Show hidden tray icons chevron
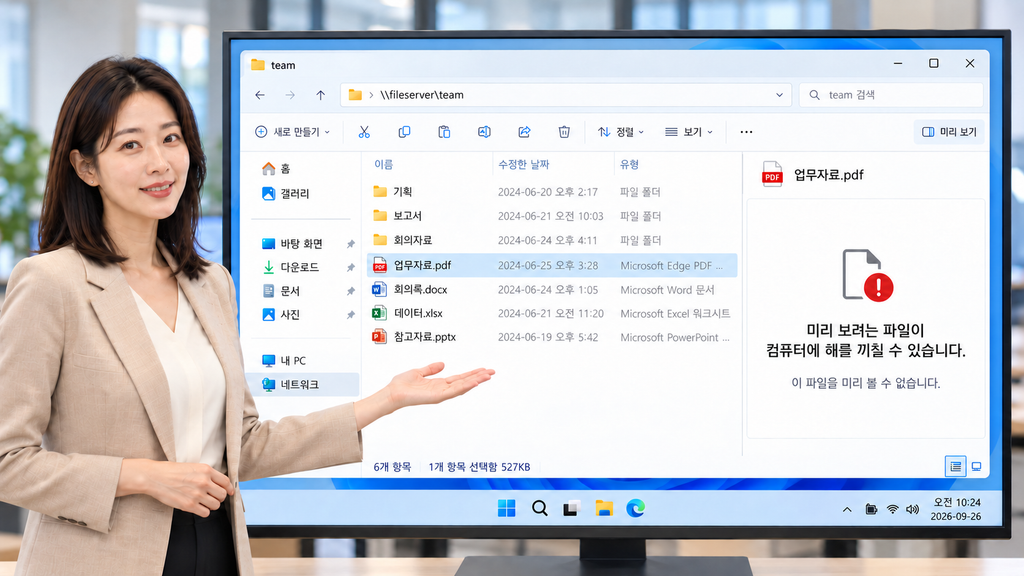This screenshot has width=1024, height=576. coord(847,509)
